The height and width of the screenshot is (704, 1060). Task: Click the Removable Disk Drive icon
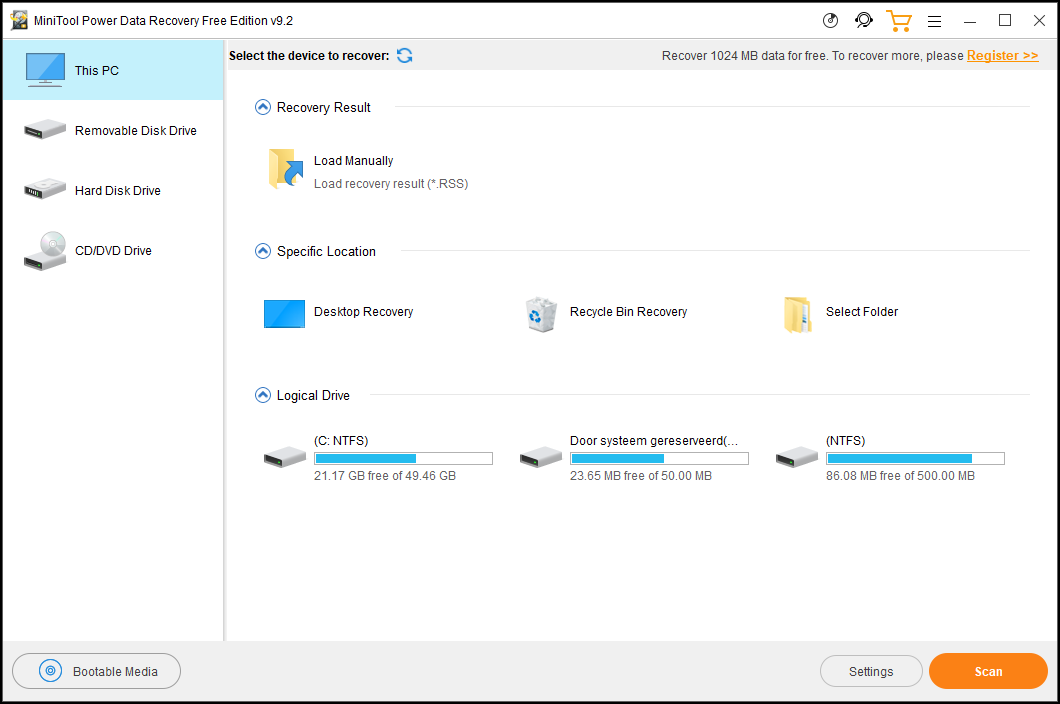coord(45,129)
